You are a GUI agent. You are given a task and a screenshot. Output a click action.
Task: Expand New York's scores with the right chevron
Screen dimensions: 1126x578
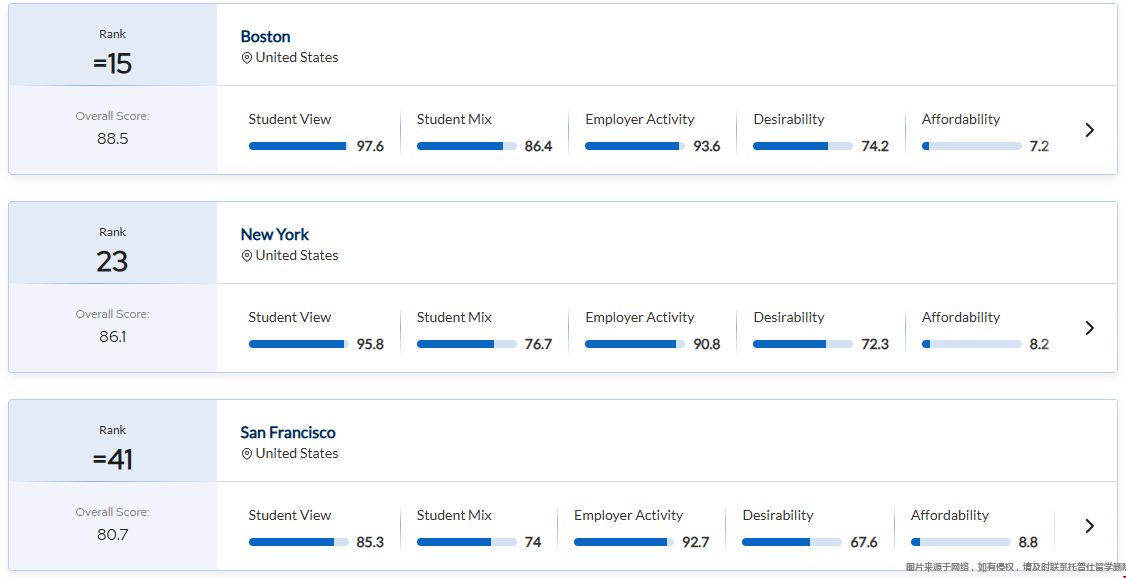(1089, 328)
